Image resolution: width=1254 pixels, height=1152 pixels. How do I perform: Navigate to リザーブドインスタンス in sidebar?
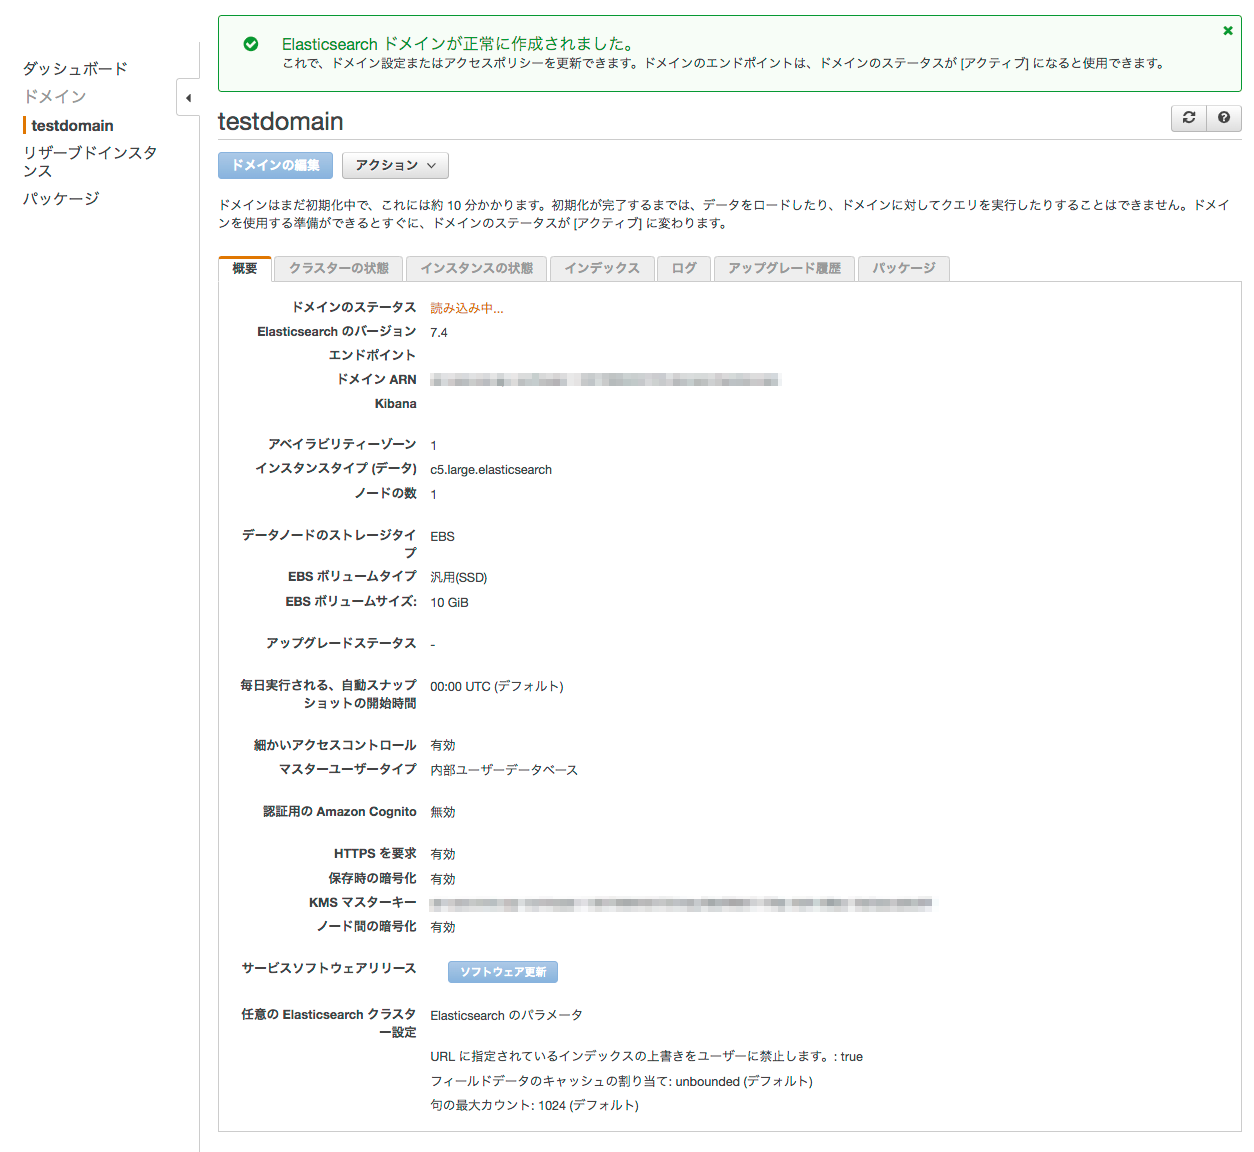[90, 162]
